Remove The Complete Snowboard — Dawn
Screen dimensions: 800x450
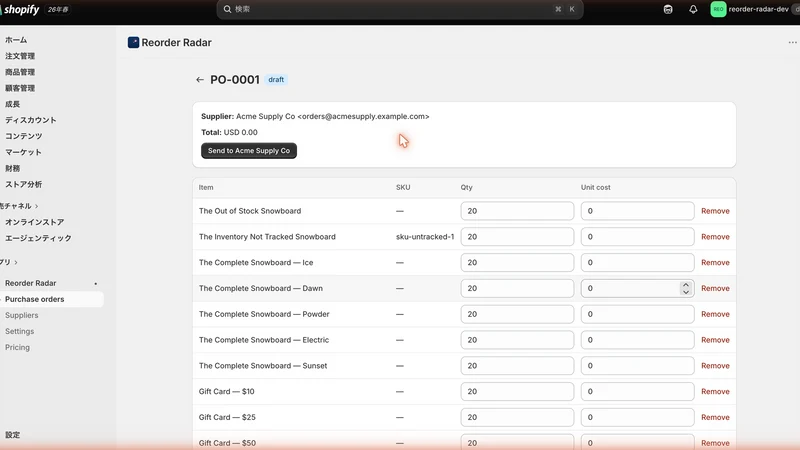click(x=715, y=288)
